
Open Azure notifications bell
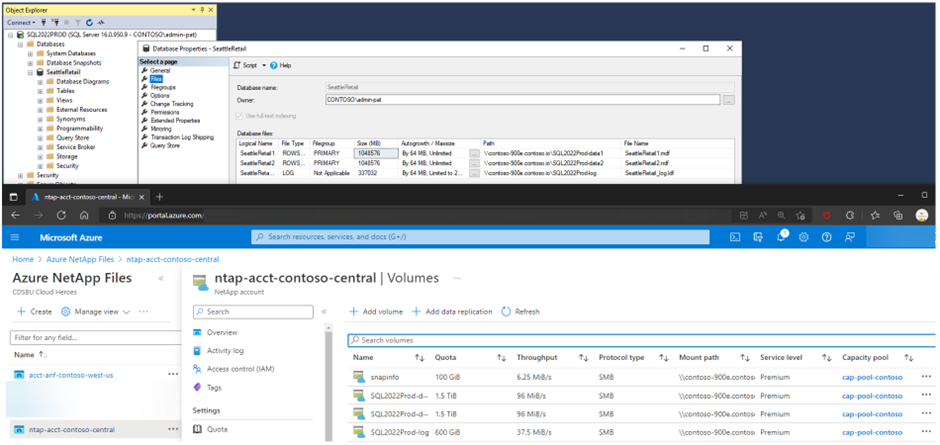click(x=781, y=236)
